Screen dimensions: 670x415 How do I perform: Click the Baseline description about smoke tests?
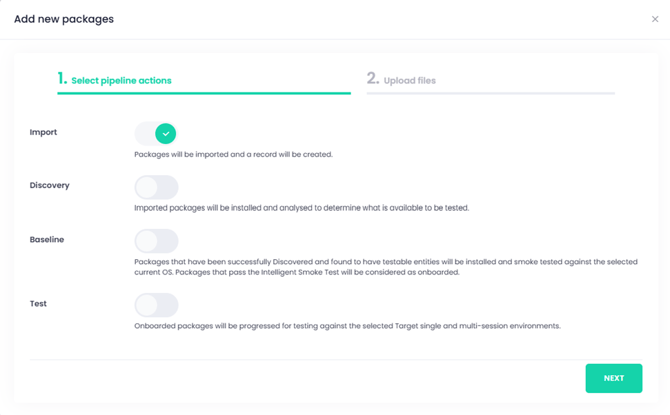[x=386, y=267]
